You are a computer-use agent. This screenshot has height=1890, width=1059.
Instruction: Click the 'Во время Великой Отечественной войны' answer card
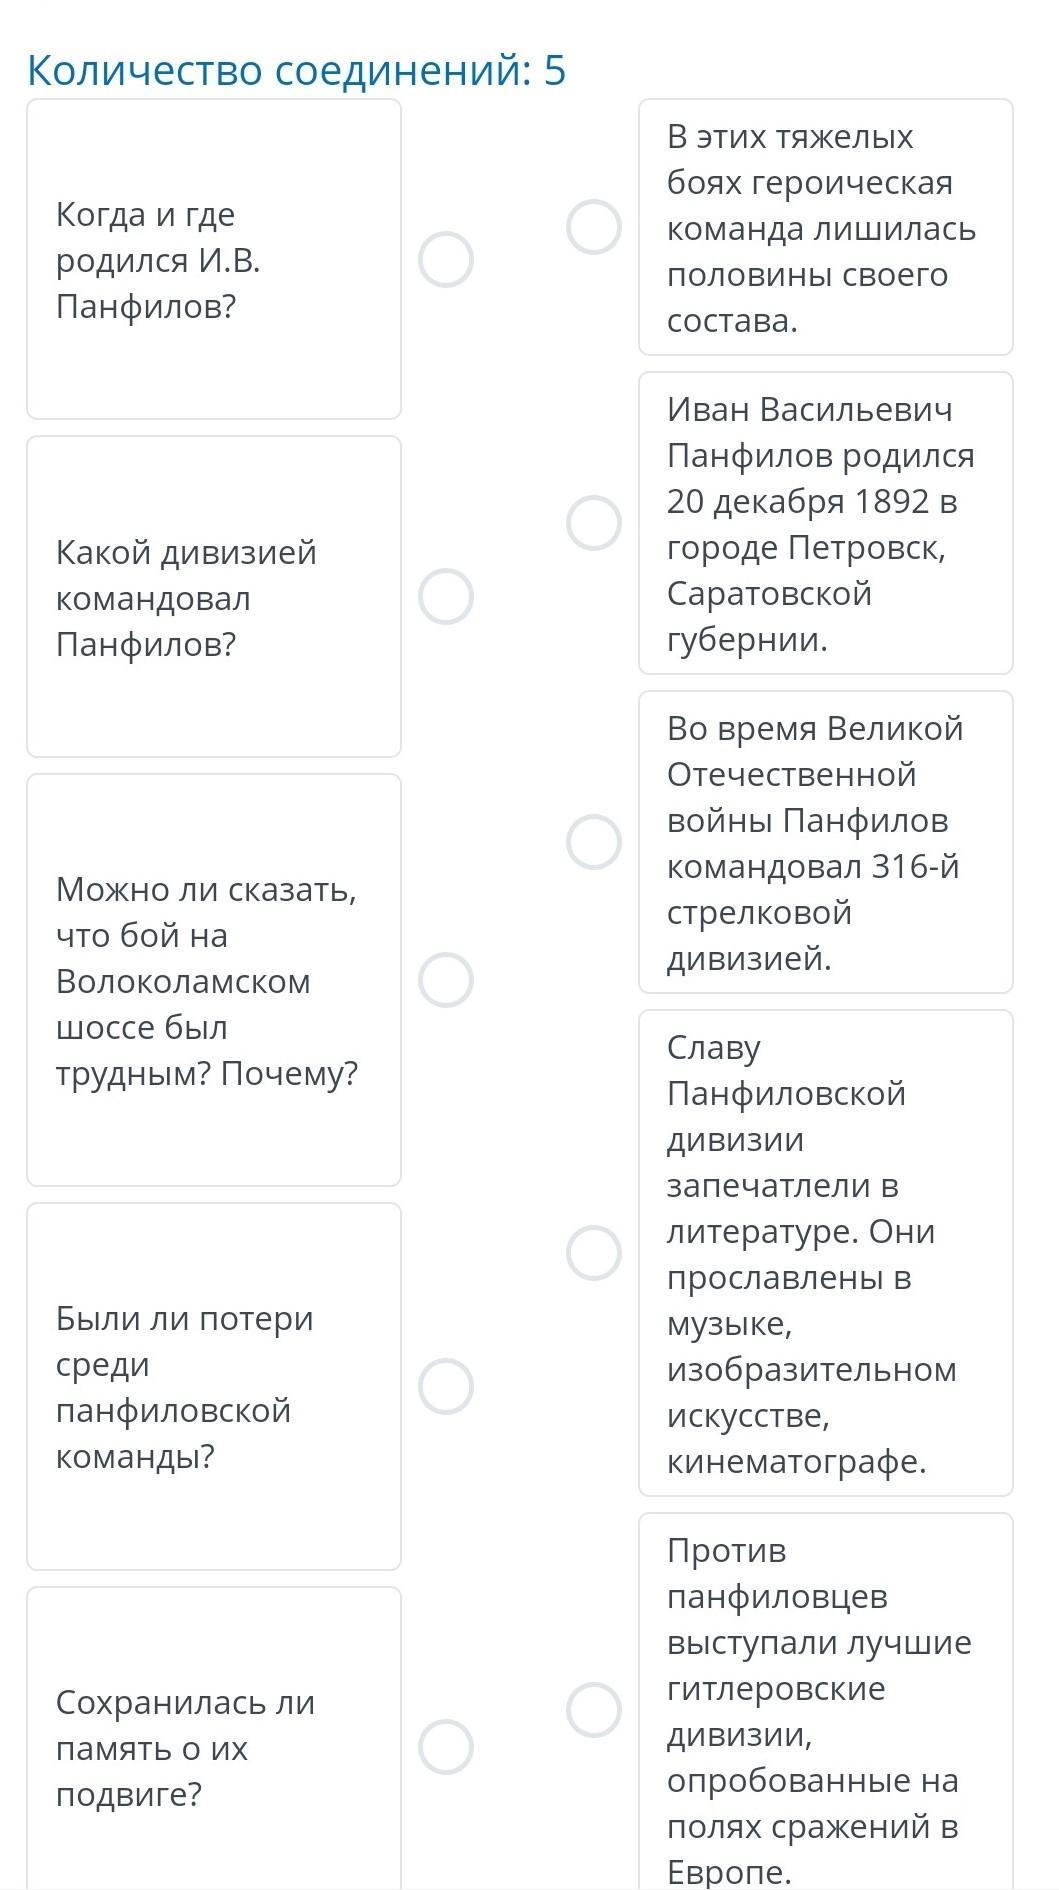pyautogui.click(x=825, y=842)
